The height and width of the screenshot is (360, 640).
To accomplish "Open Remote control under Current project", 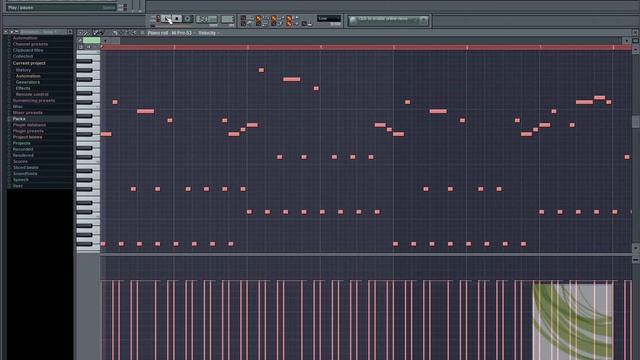I will point(32,94).
